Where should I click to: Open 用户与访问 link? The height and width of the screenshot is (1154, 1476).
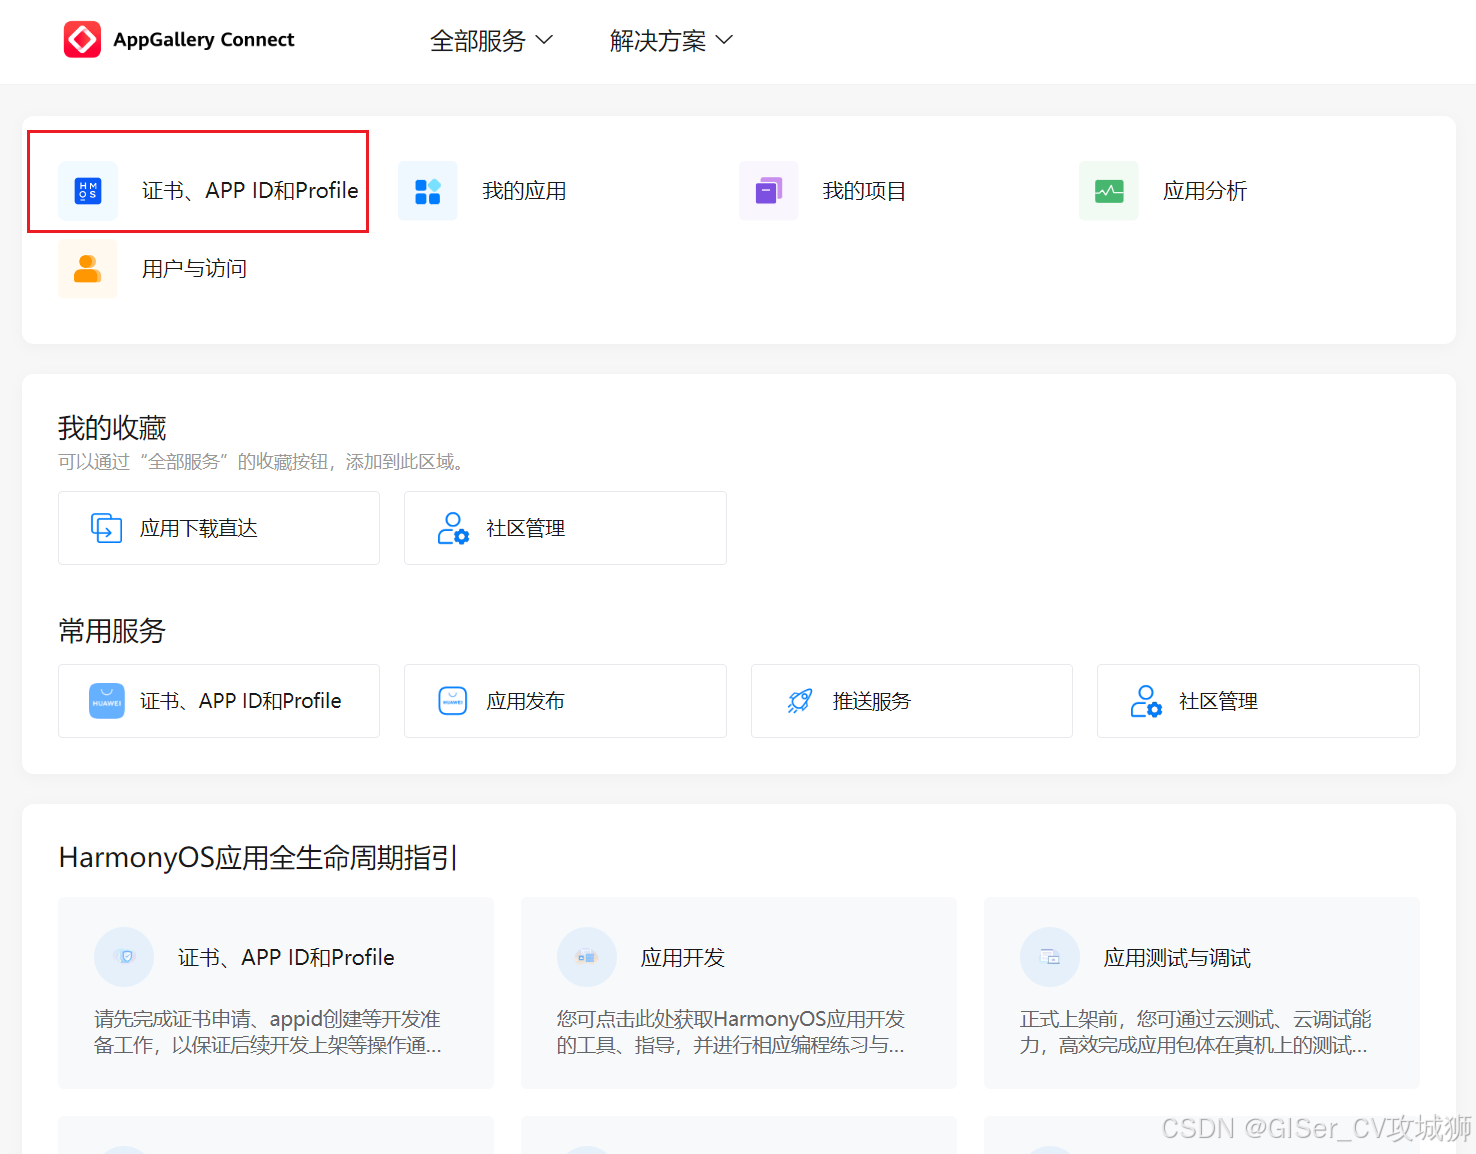(x=194, y=269)
